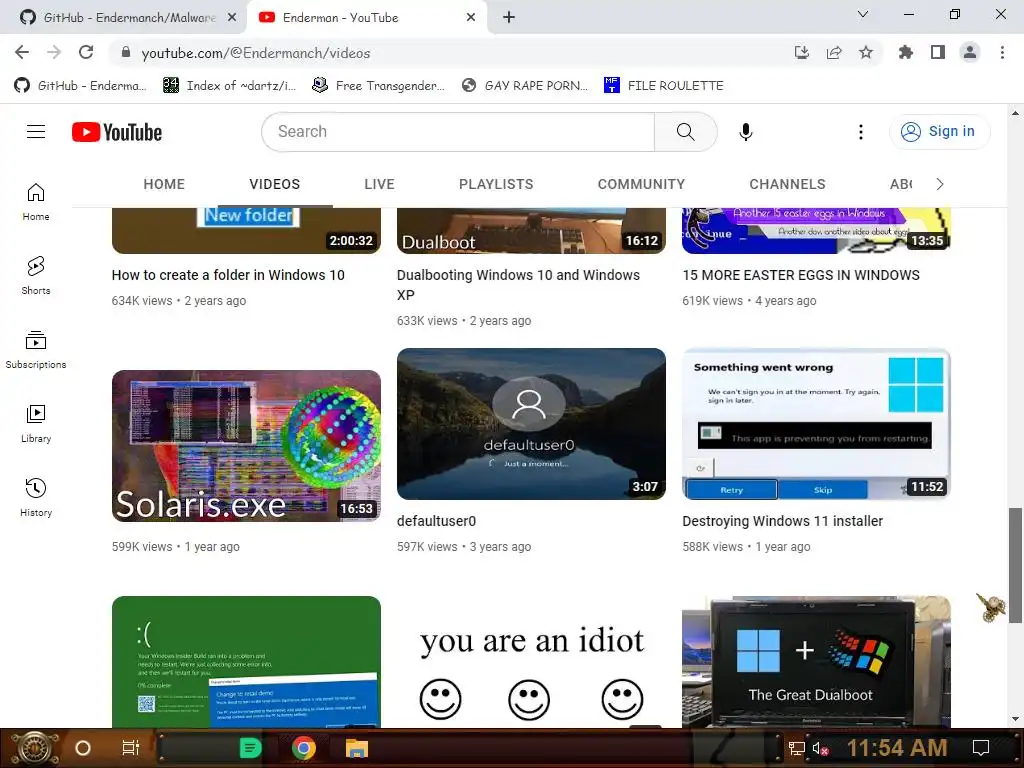The height and width of the screenshot is (768, 1024).
Task: Play the green screen crash thumbnail
Action: [x=246, y=662]
